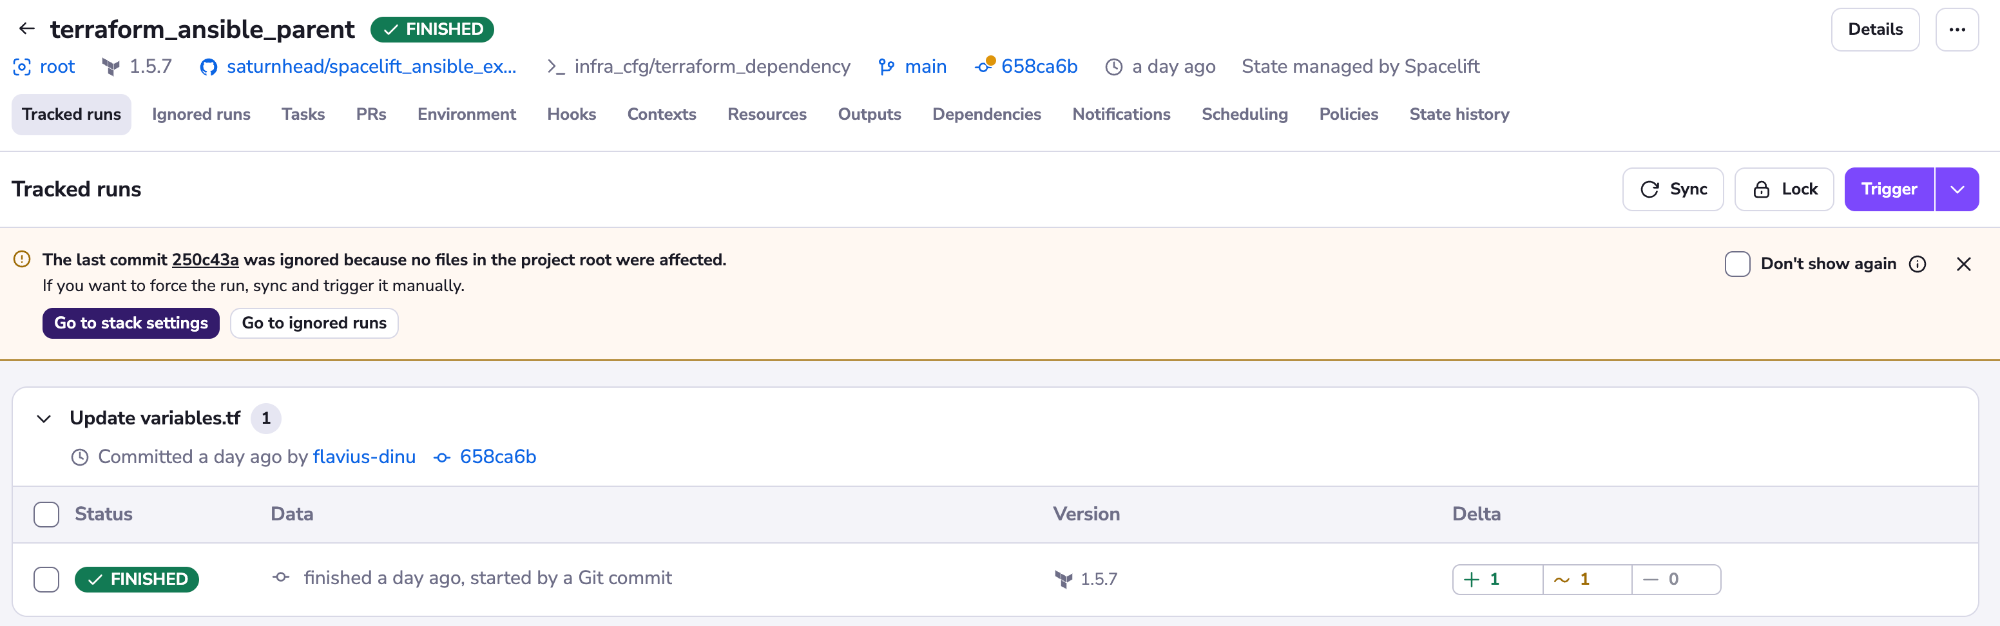The image size is (2000, 626).
Task: Click Go to stack settings button
Action: point(131,323)
